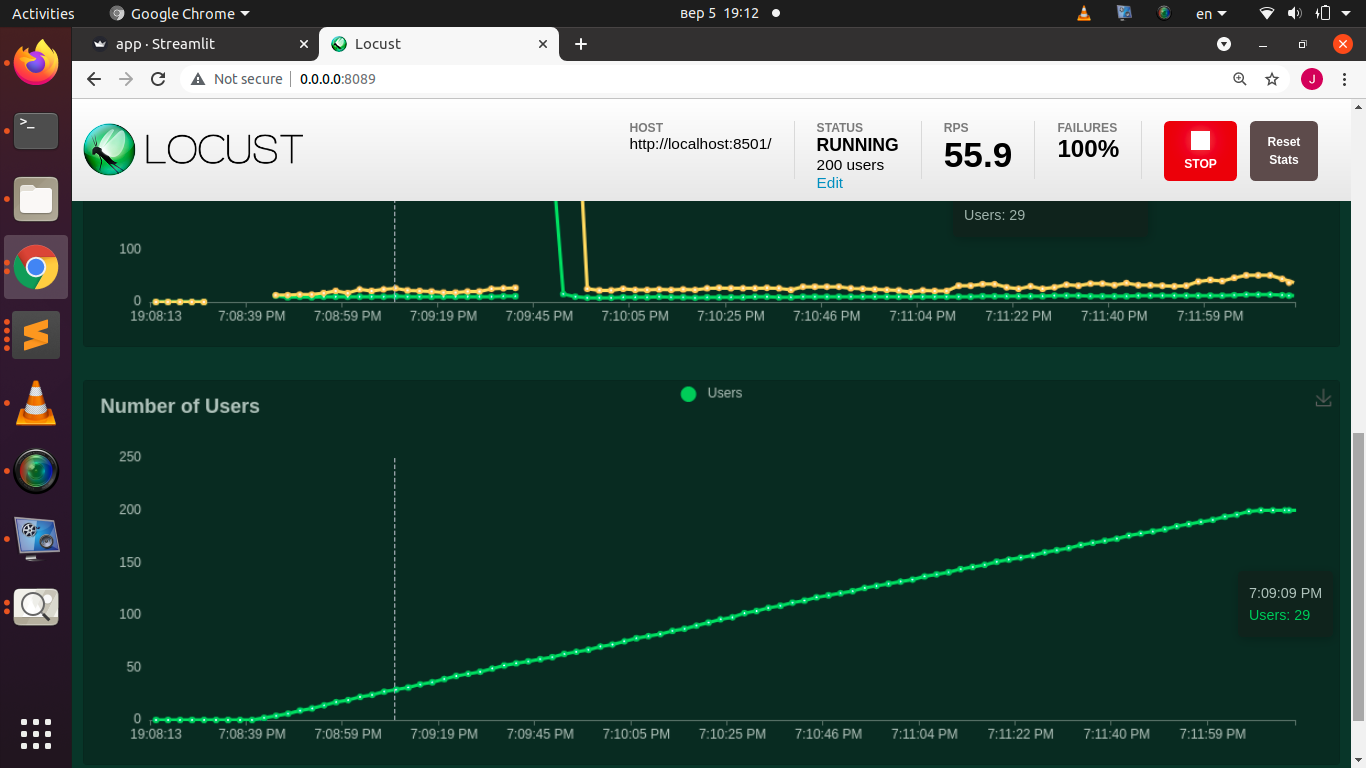1366x768 pixels.
Task: Open the en keyboard language dropdown
Action: coord(1210,14)
